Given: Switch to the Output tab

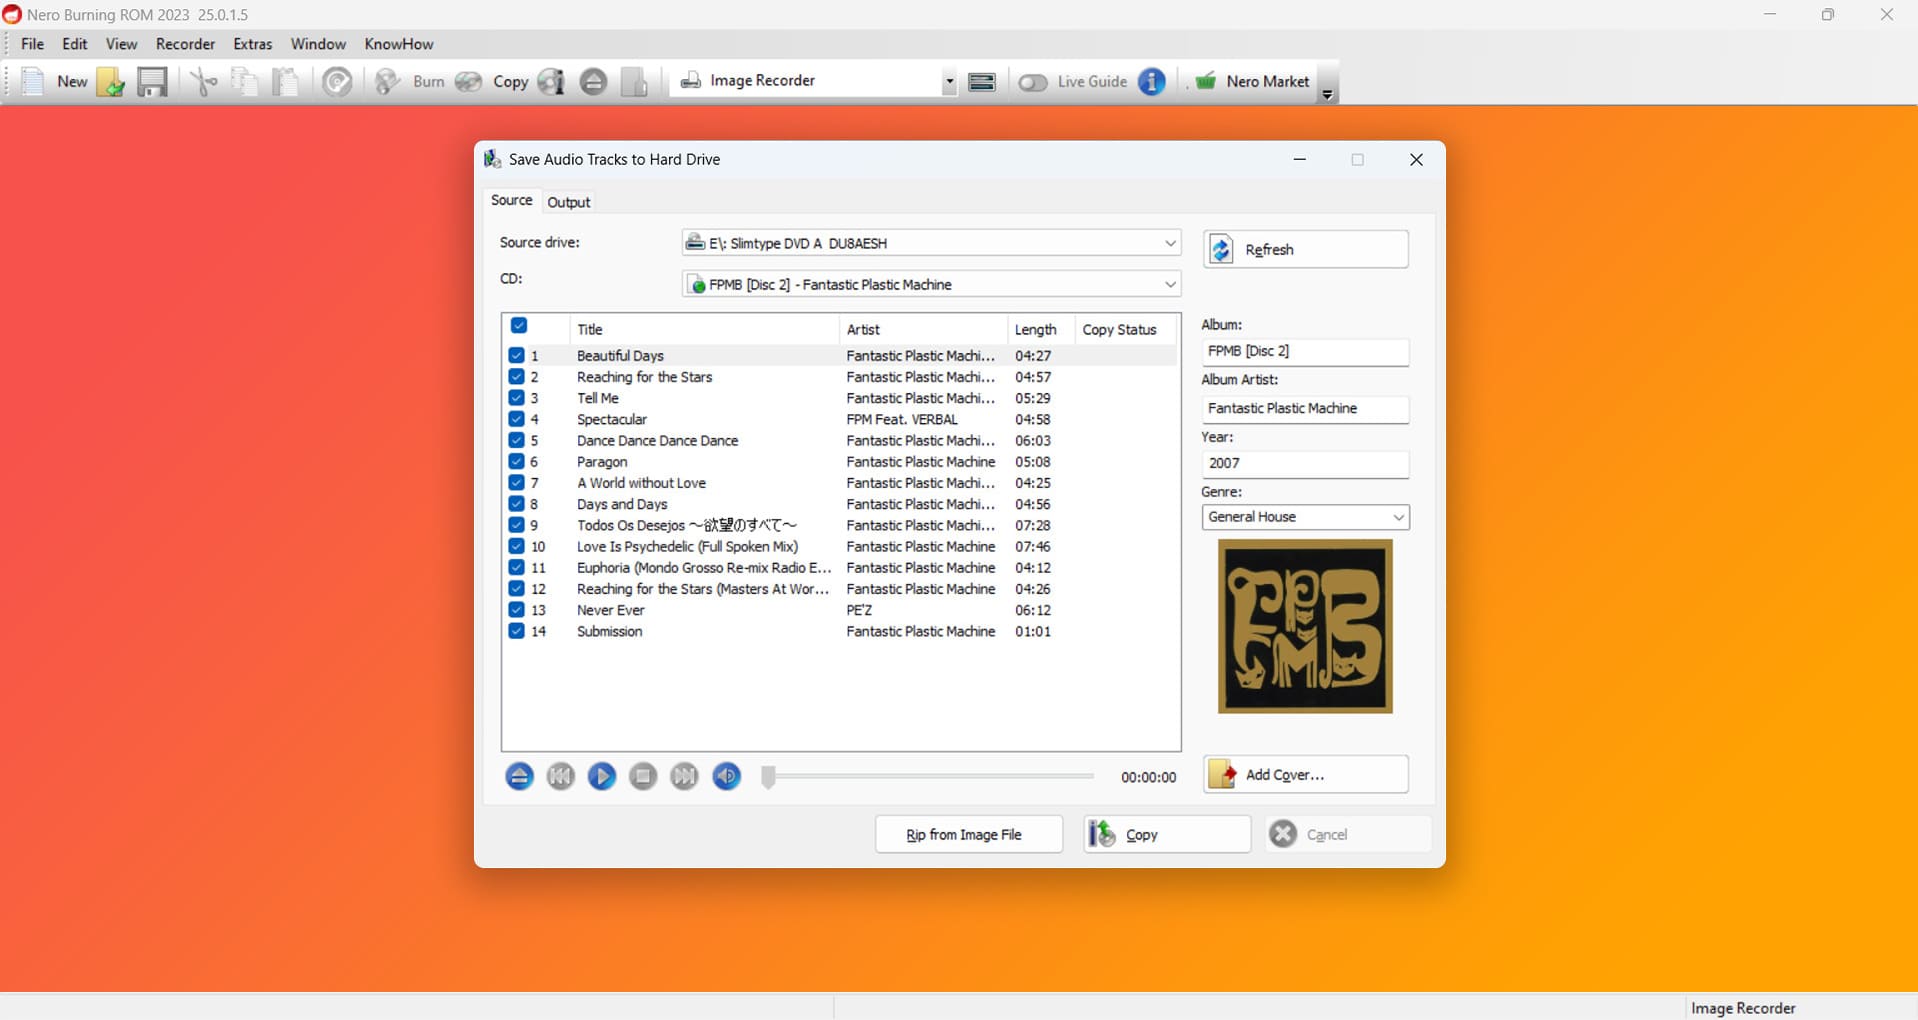Looking at the screenshot, I should [x=569, y=202].
